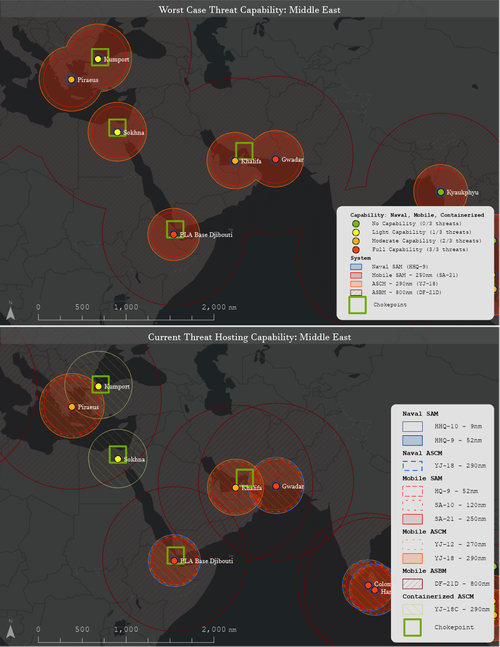
Task: Click the Mobile SAM (SA-21) swatch in top legend
Action: [356, 275]
